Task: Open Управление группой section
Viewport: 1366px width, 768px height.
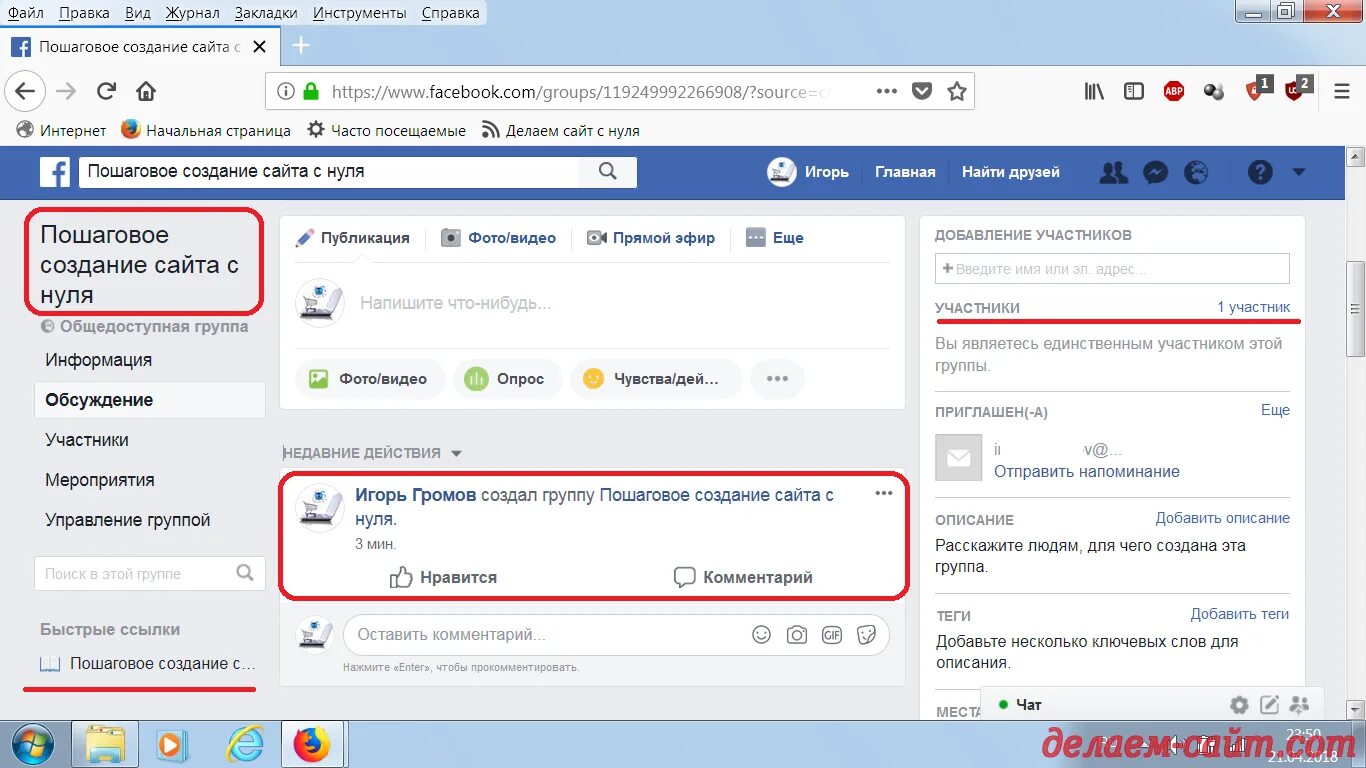Action: 128,520
